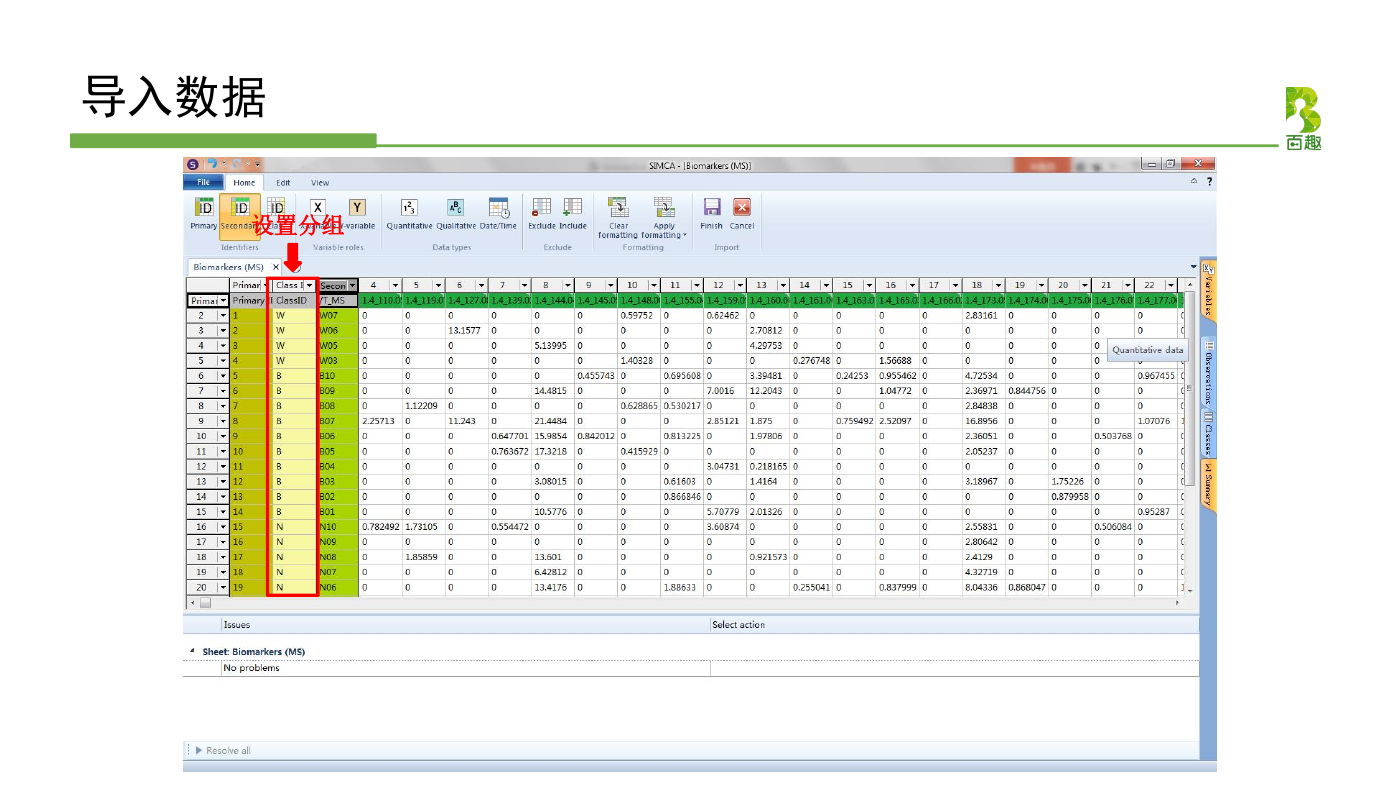Select the value 7.0016 cell
Viewport: 1400px width, 788px height.
point(724,391)
